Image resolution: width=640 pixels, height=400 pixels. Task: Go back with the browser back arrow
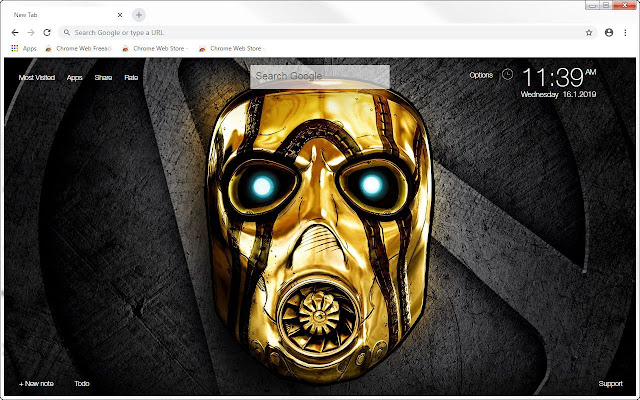coord(15,33)
